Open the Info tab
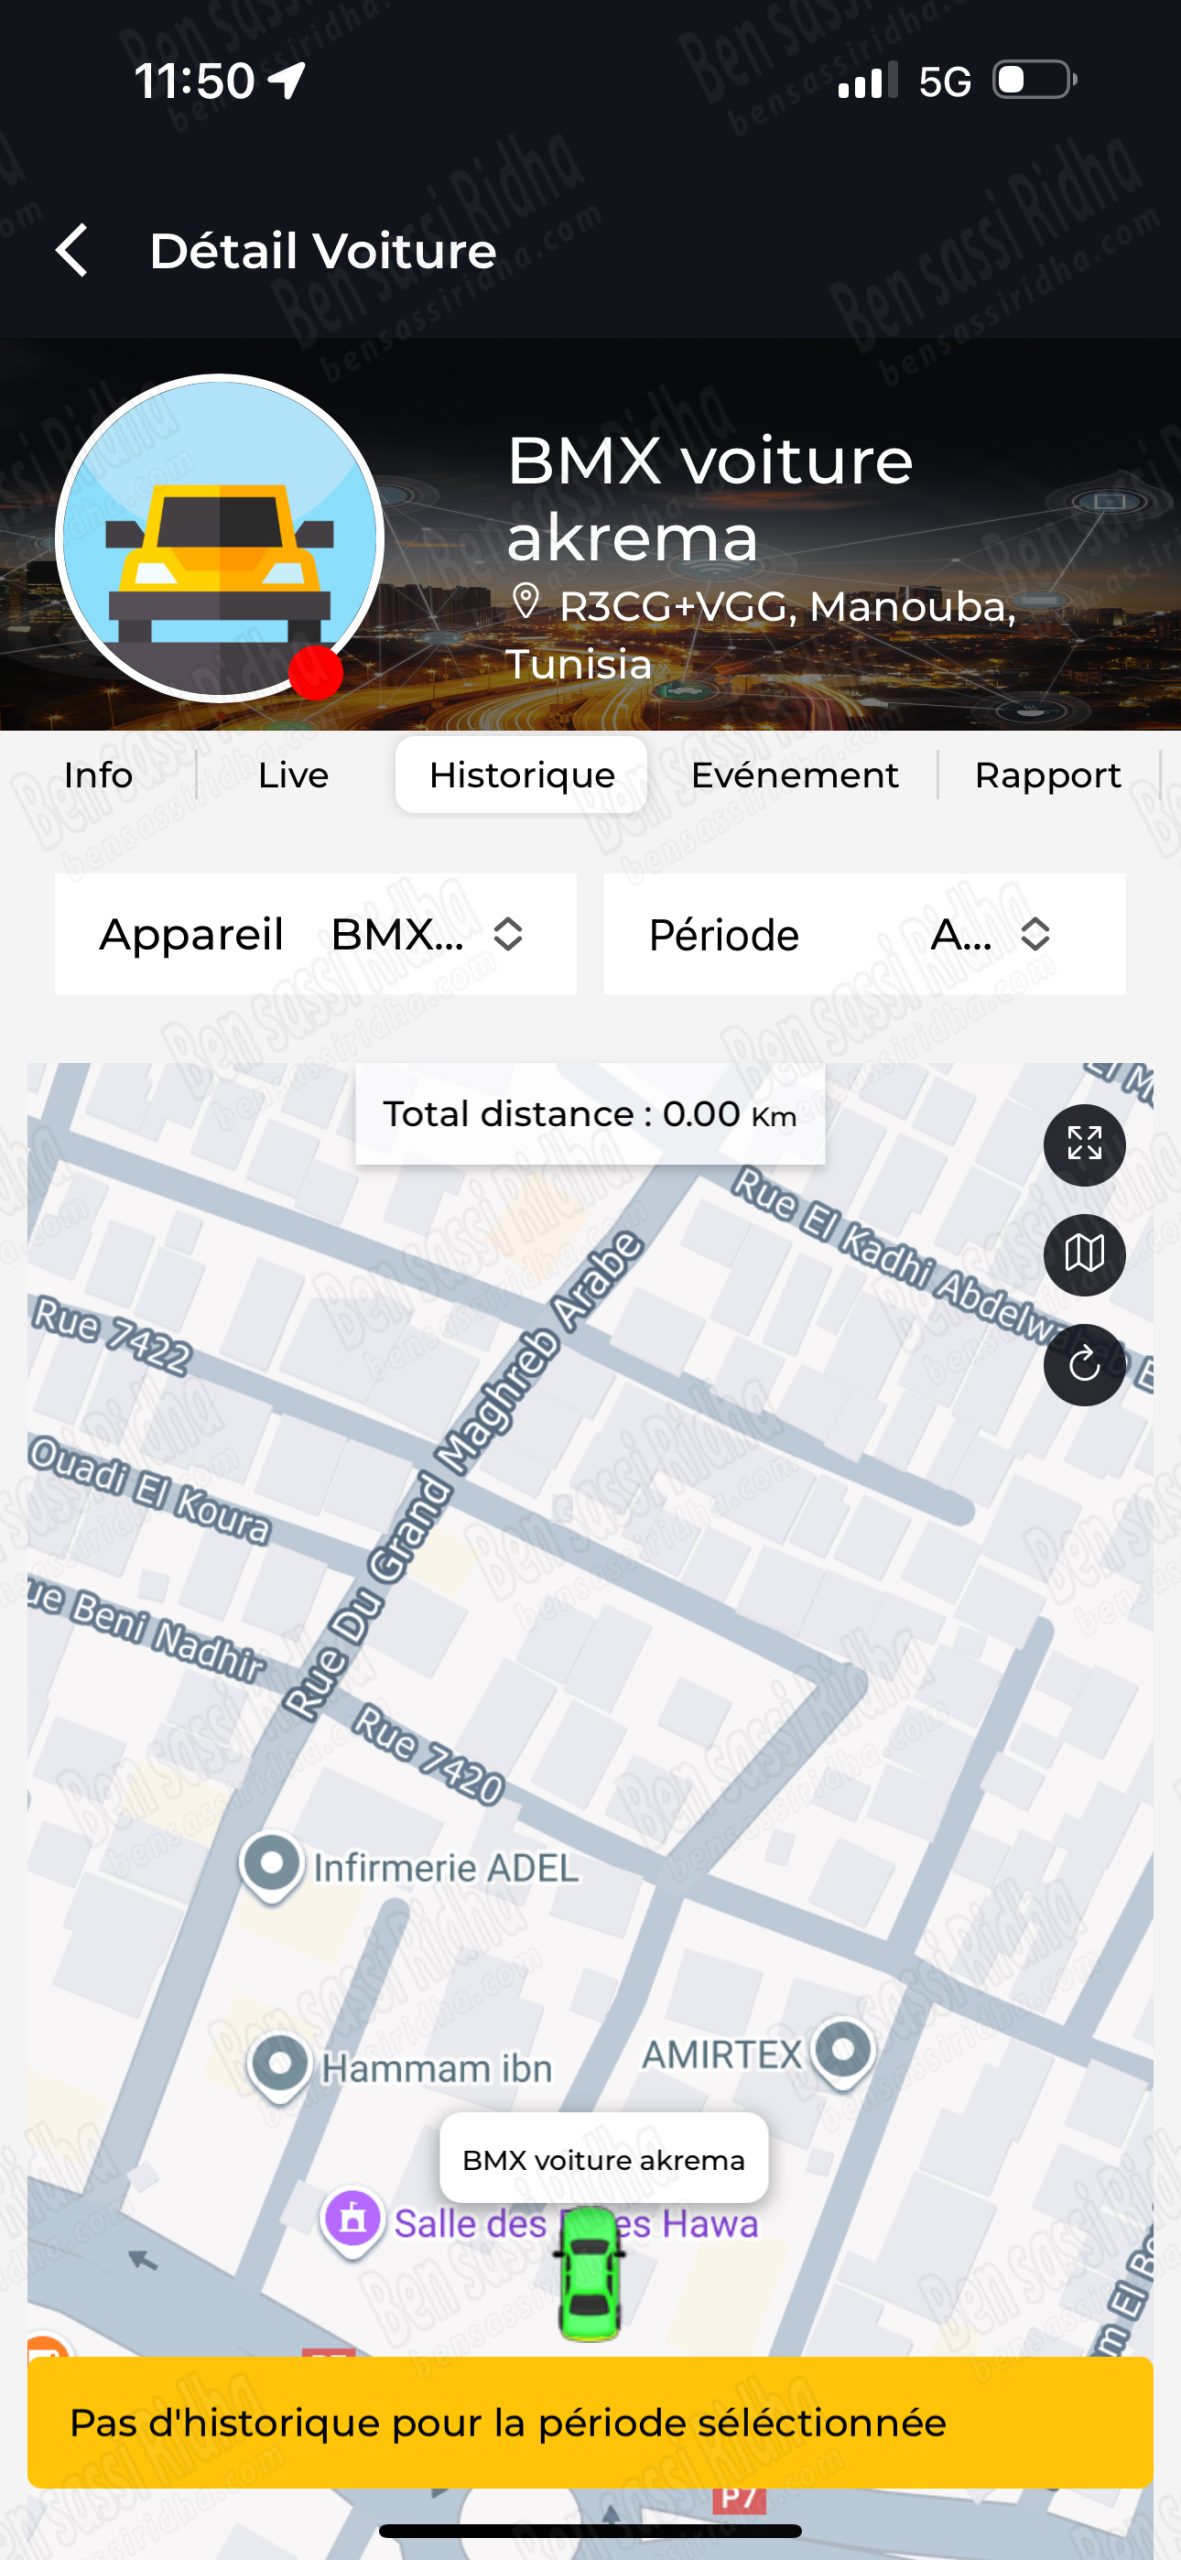The image size is (1181, 2560). pos(98,775)
